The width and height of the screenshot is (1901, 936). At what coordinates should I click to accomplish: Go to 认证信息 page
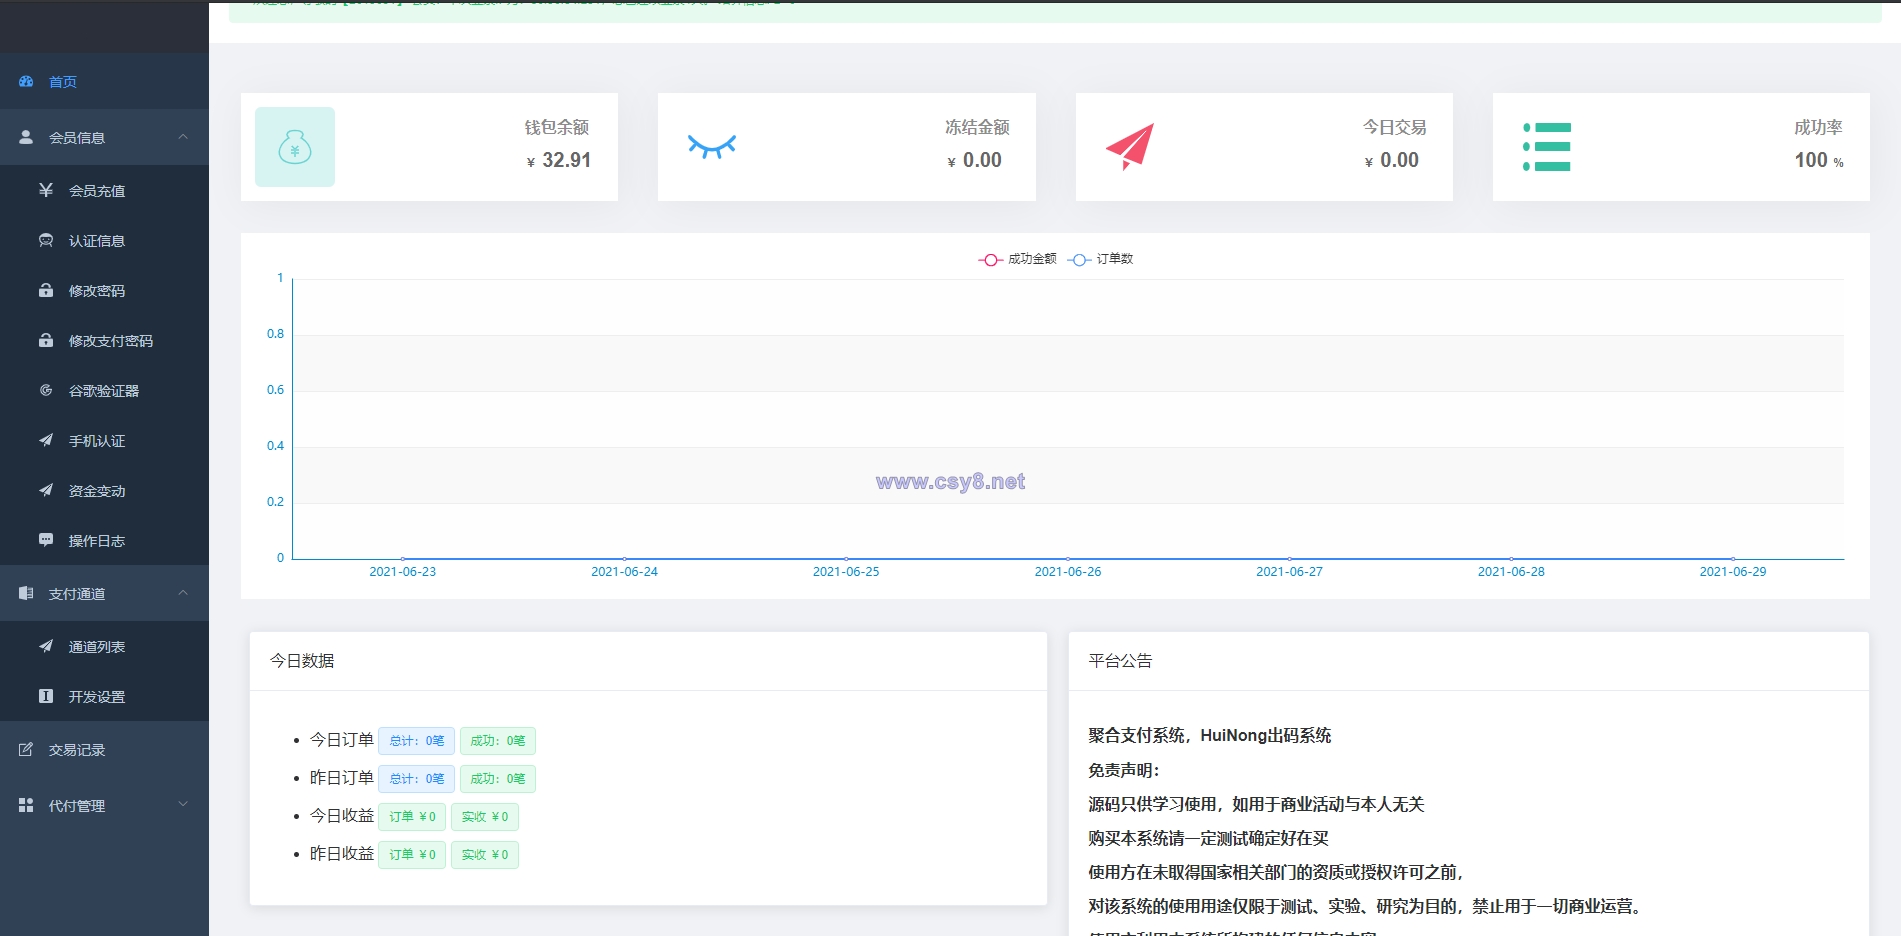point(104,240)
